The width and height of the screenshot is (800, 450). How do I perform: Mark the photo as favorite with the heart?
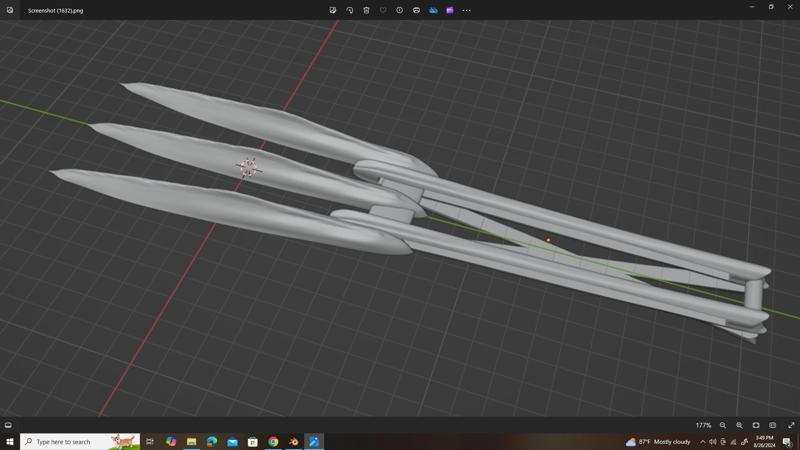pos(383,10)
